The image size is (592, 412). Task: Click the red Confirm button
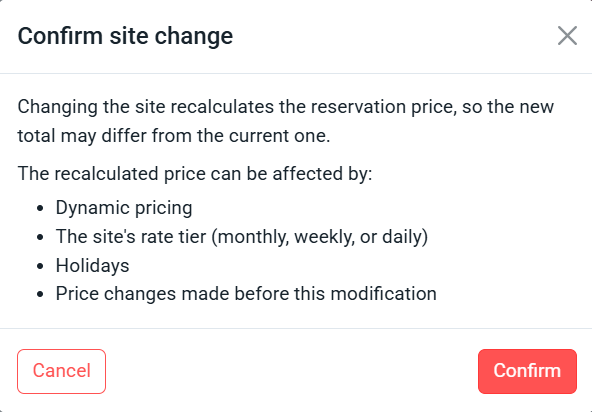[x=527, y=371]
